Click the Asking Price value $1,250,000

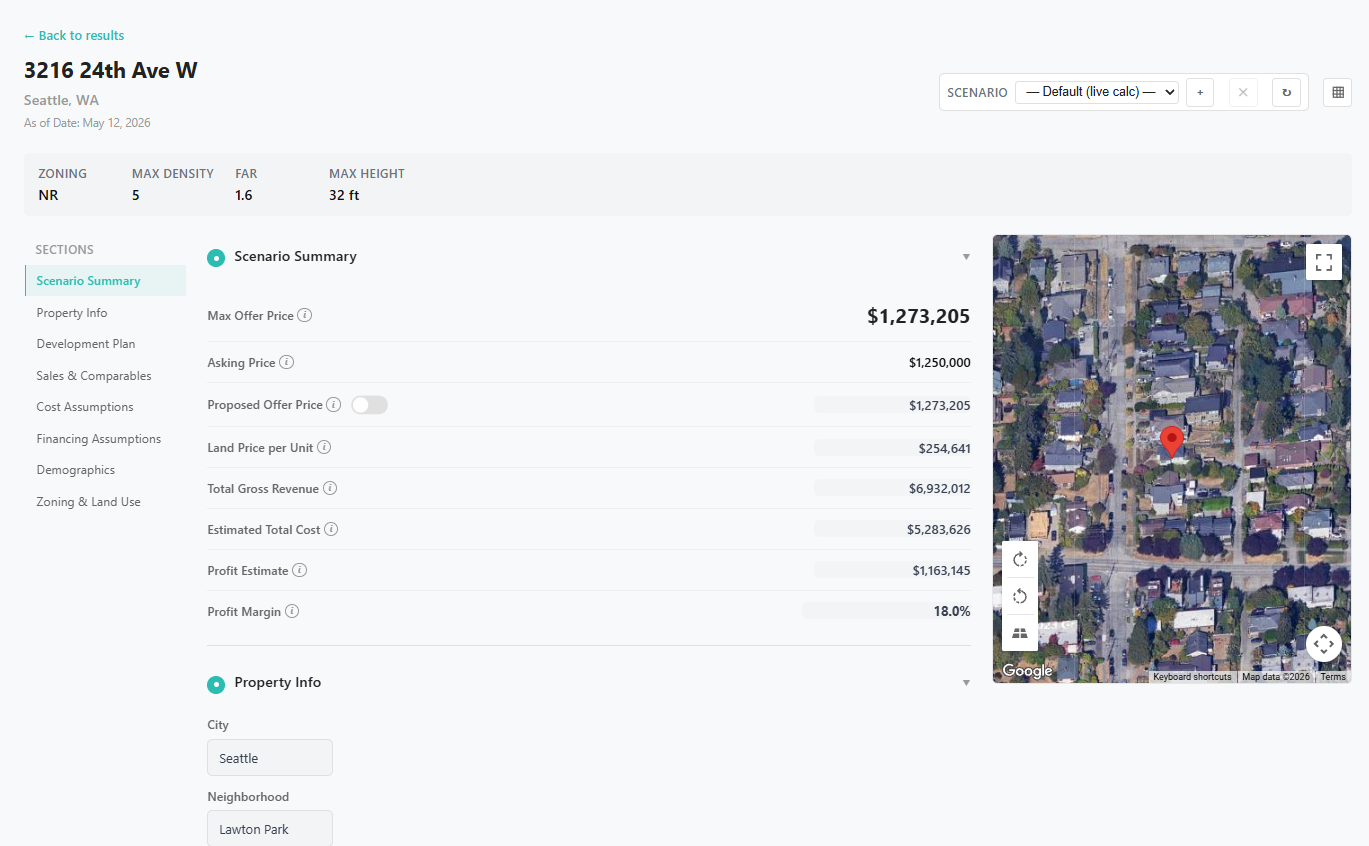click(x=939, y=363)
